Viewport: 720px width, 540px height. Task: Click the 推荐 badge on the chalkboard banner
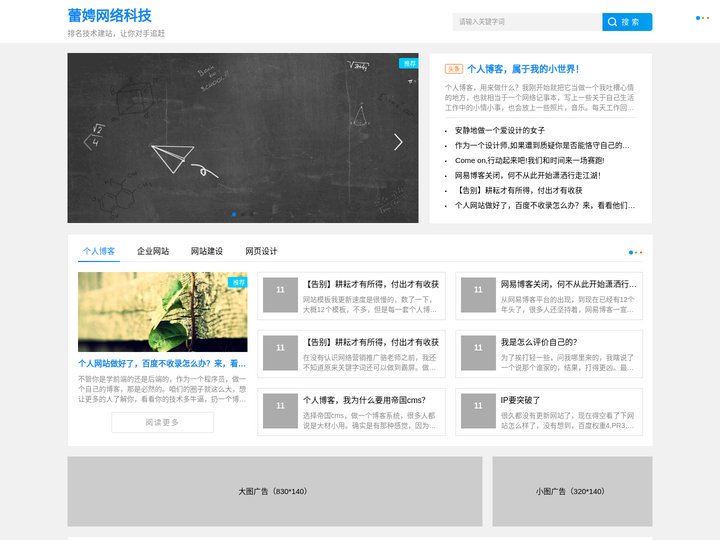tap(409, 63)
